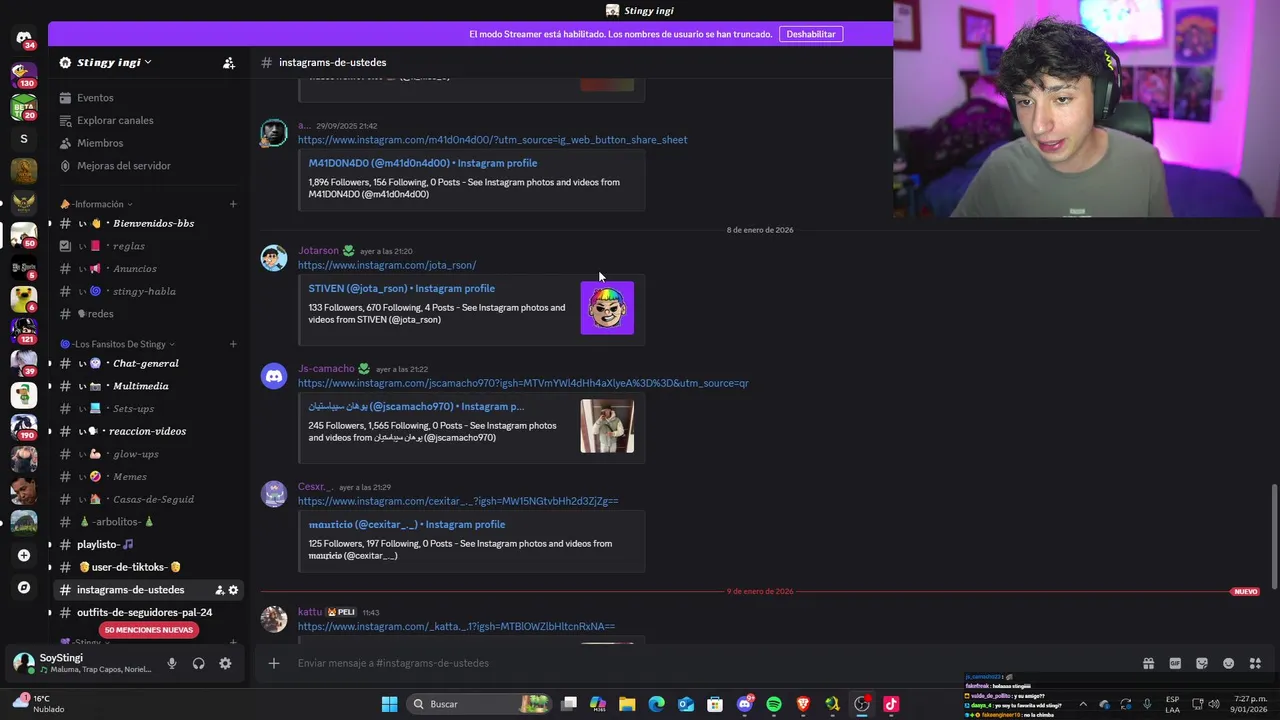1280x720 pixels.
Task: Click the add a server plus icon
Action: [24, 555]
